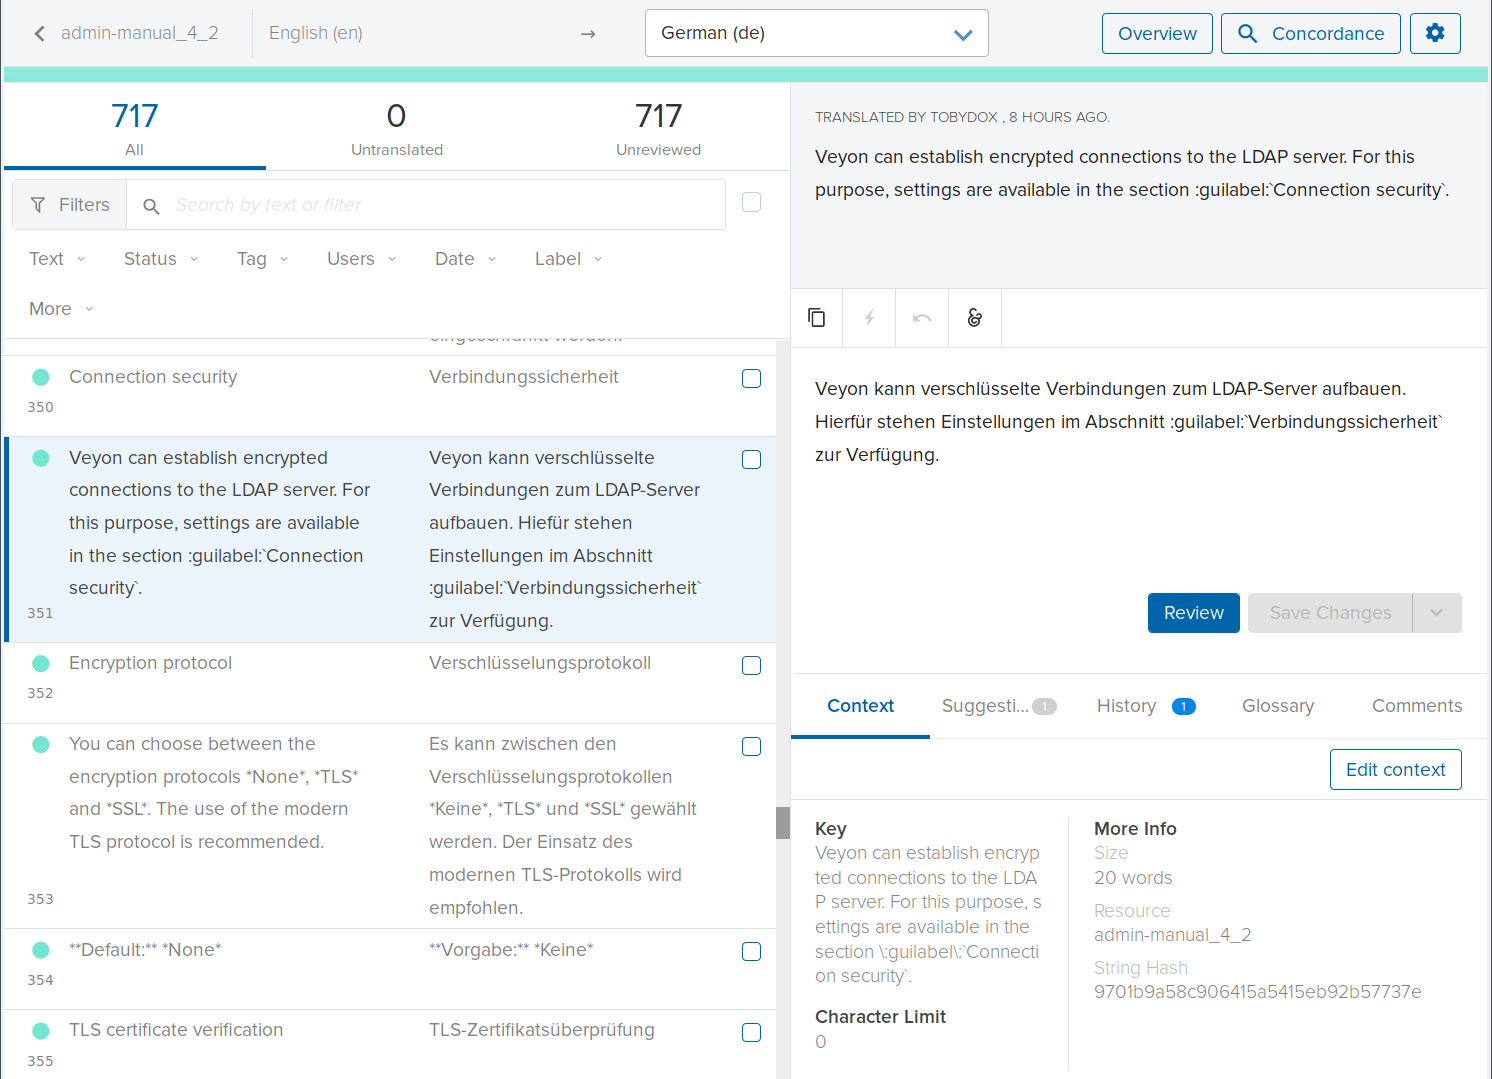Check the box for string 351
Screen dimensions: 1492x1079
click(x=751, y=459)
